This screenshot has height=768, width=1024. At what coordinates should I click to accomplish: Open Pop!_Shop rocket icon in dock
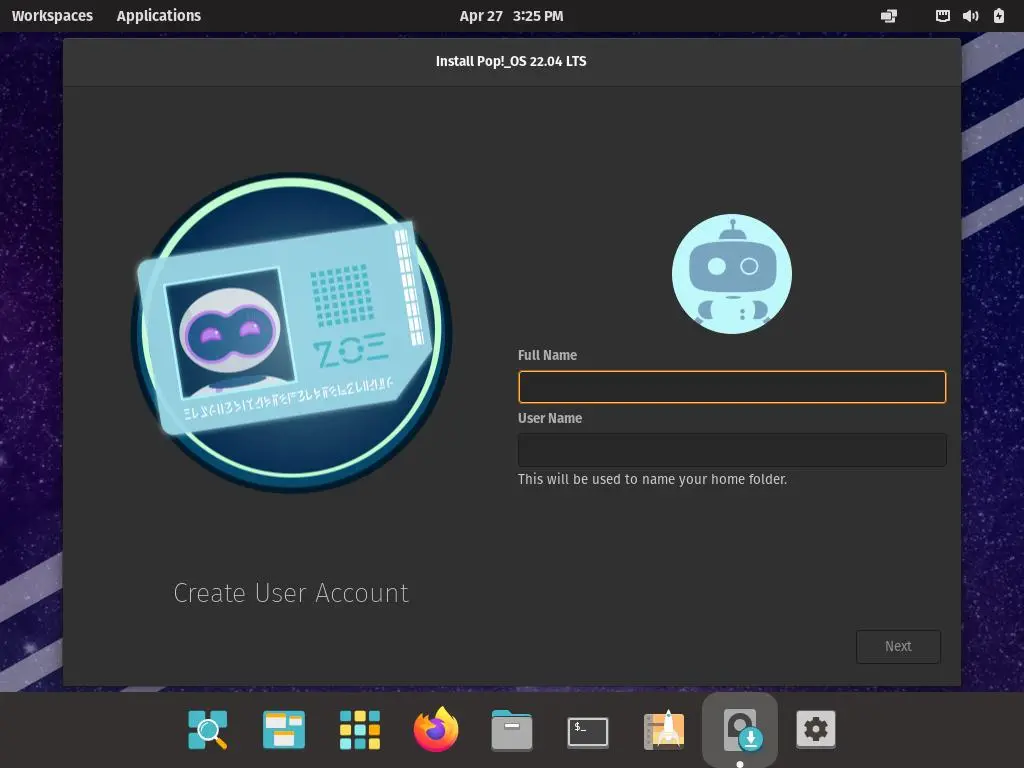(664, 730)
